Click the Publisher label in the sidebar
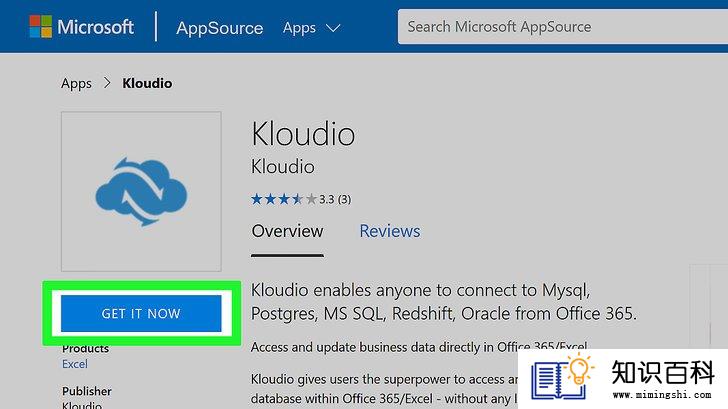The height and width of the screenshot is (409, 728). click(87, 391)
